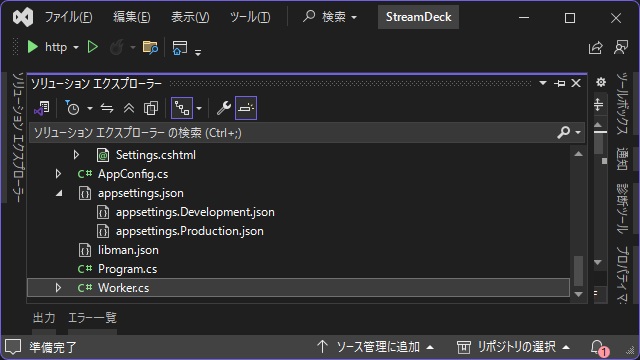This screenshot has height=360, width=640.
Task: Select Program.cs file
Action: [x=127, y=269]
